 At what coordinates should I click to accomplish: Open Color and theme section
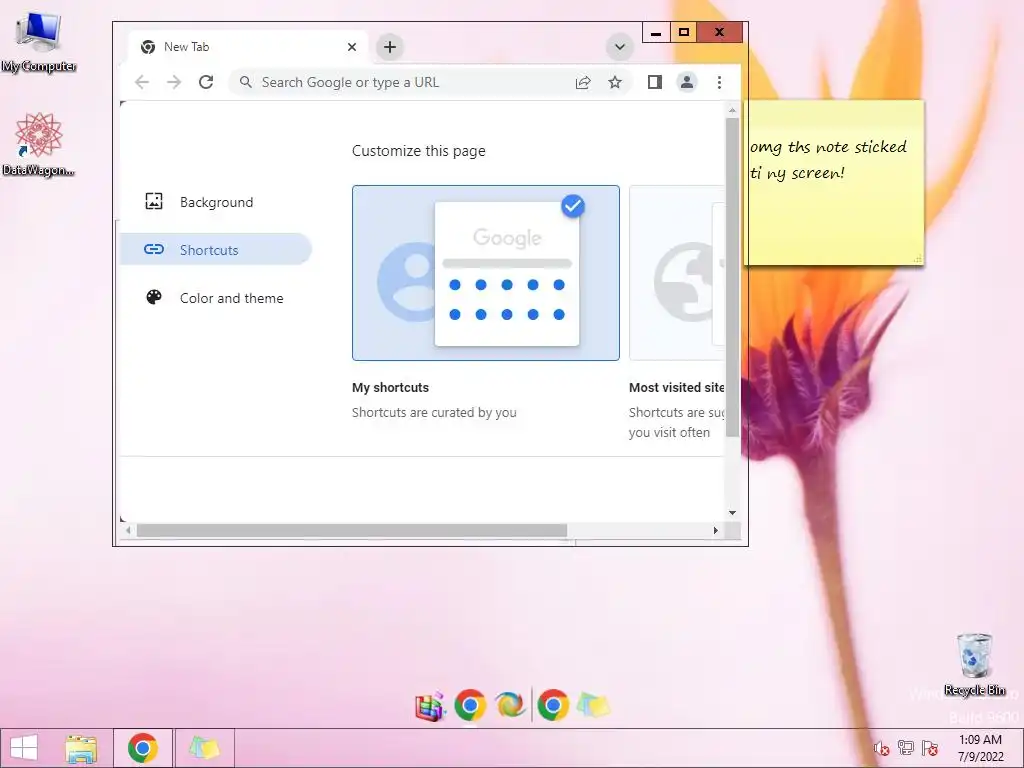[x=216, y=298]
